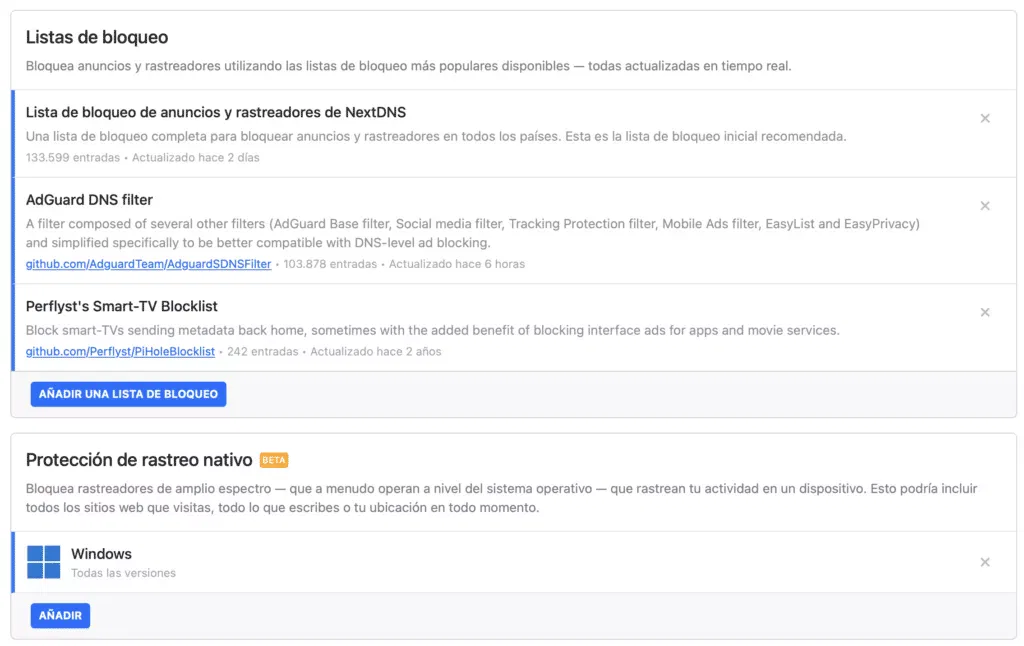
Task: Click the 'Protección de rastreo nativo' heading
Action: [x=139, y=460]
